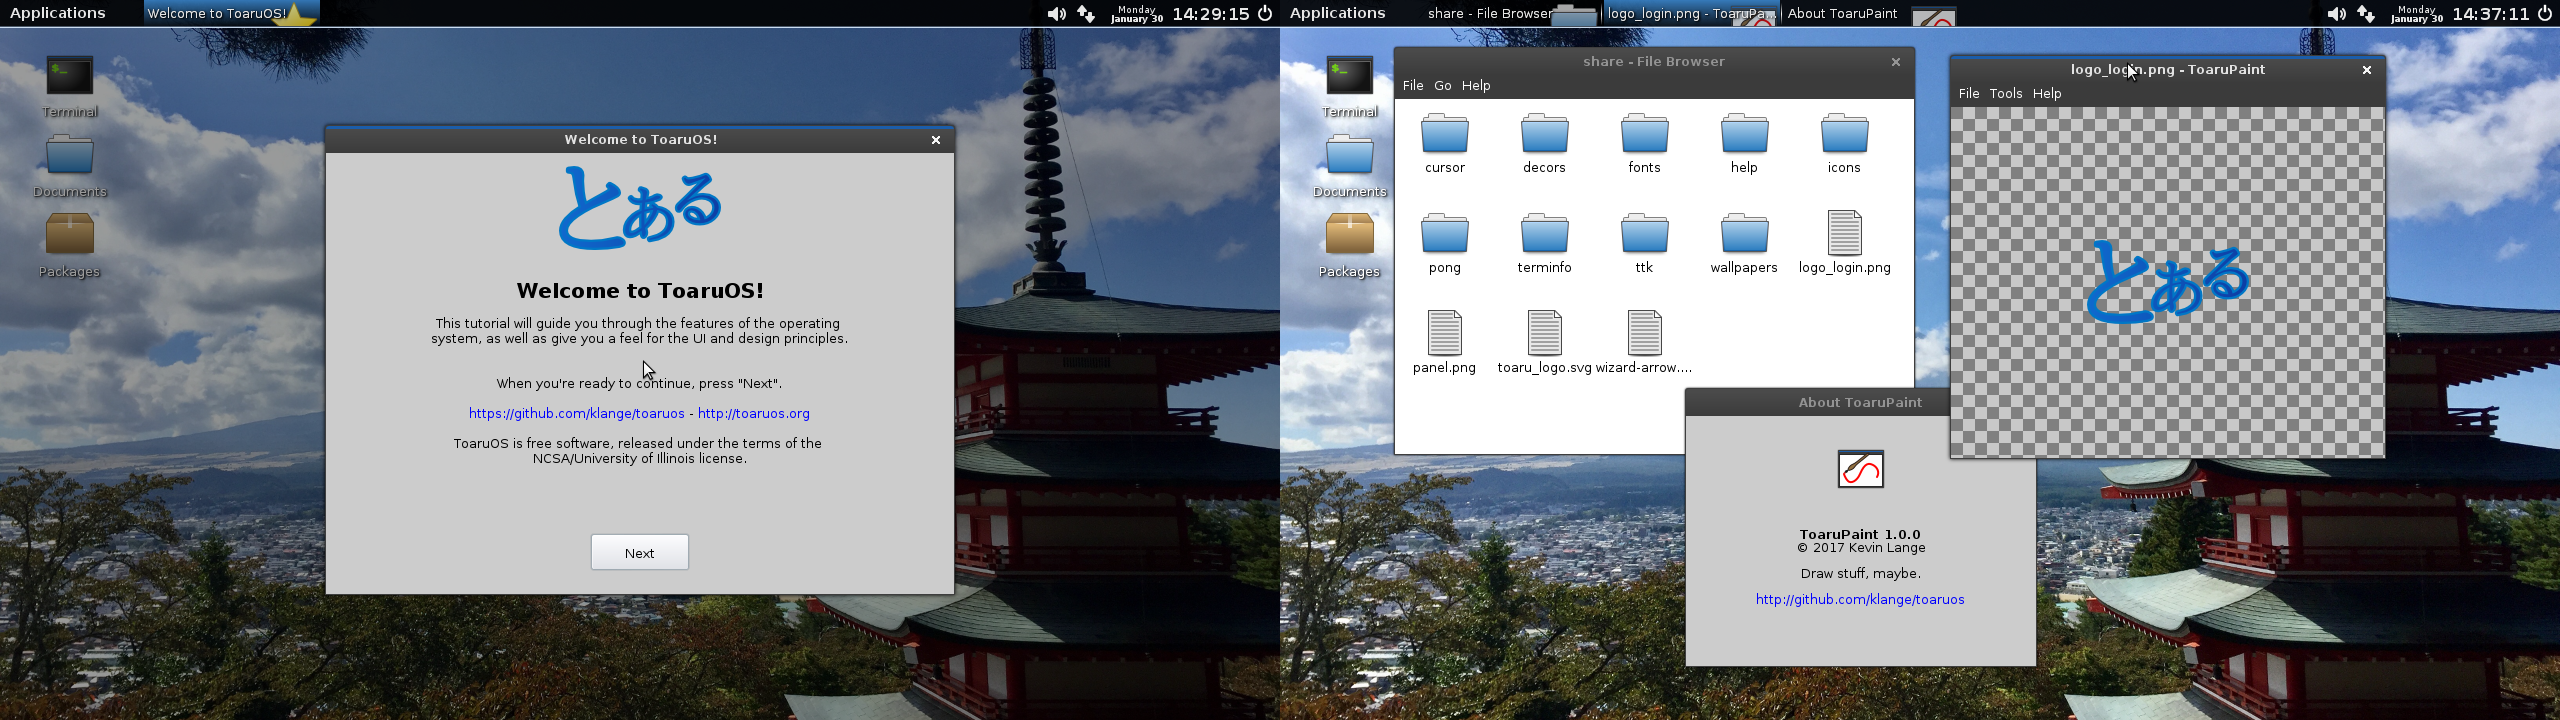The image size is (2560, 720).
Task: Click the volume icon in right panel
Action: [x=2336, y=14]
